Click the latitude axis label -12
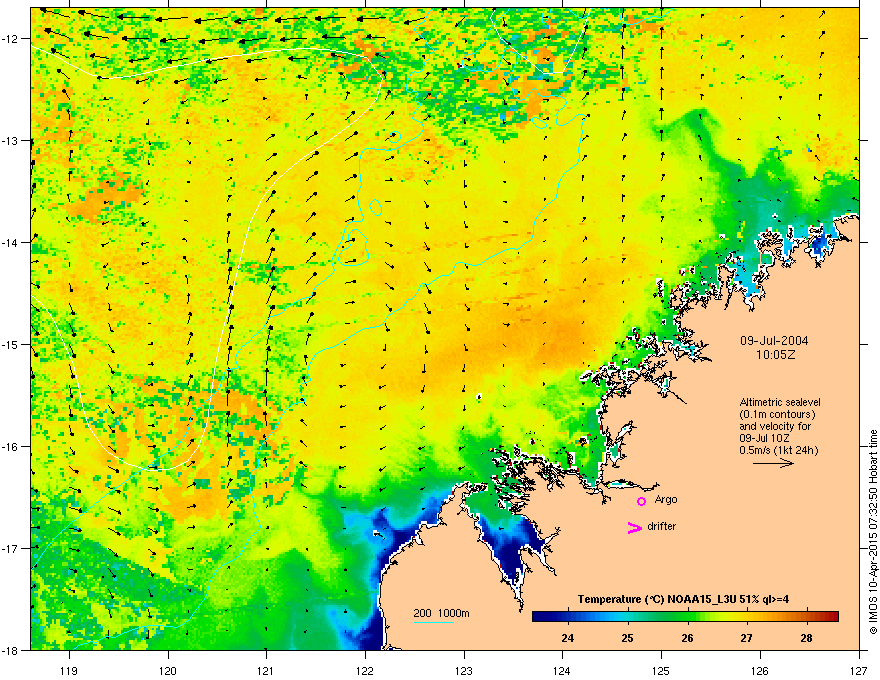Screen dimensions: 880x680 (x=10, y=39)
